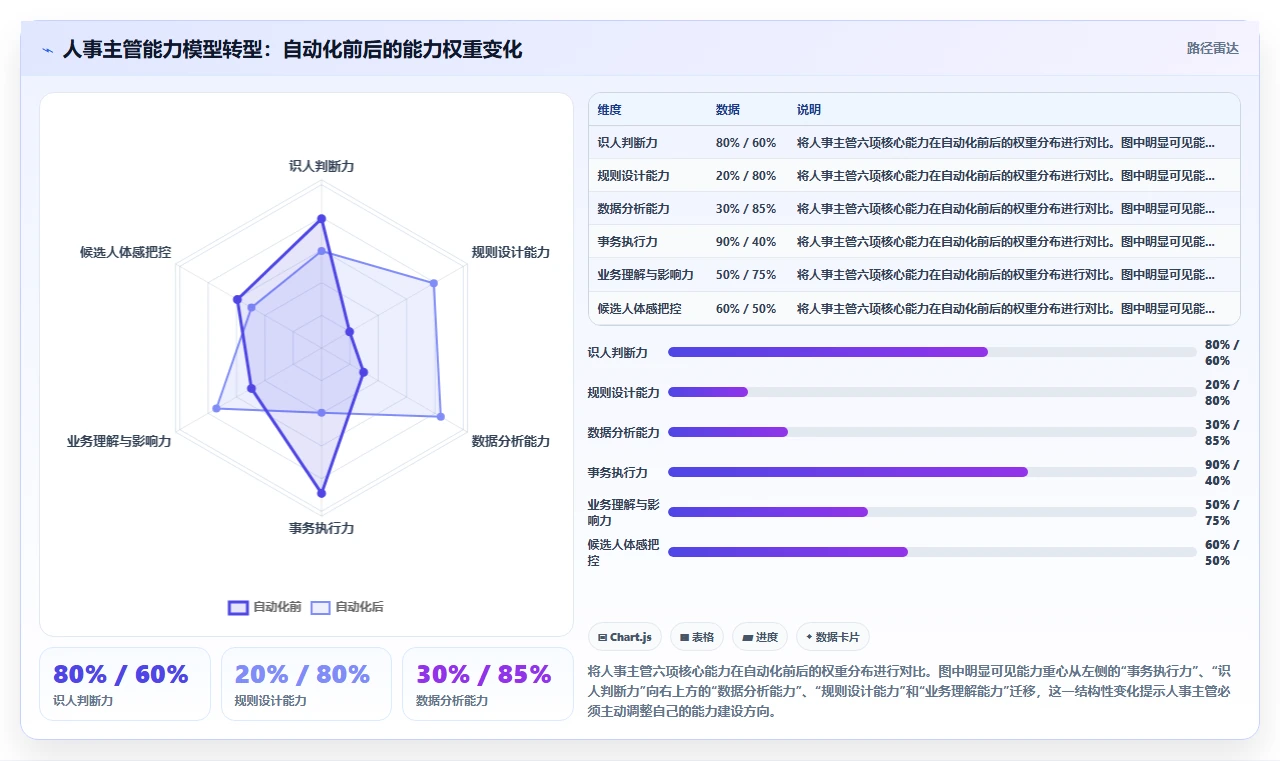The width and height of the screenshot is (1280, 761).
Task: Click the radar axis label 事务执行力
Action: coord(321,528)
